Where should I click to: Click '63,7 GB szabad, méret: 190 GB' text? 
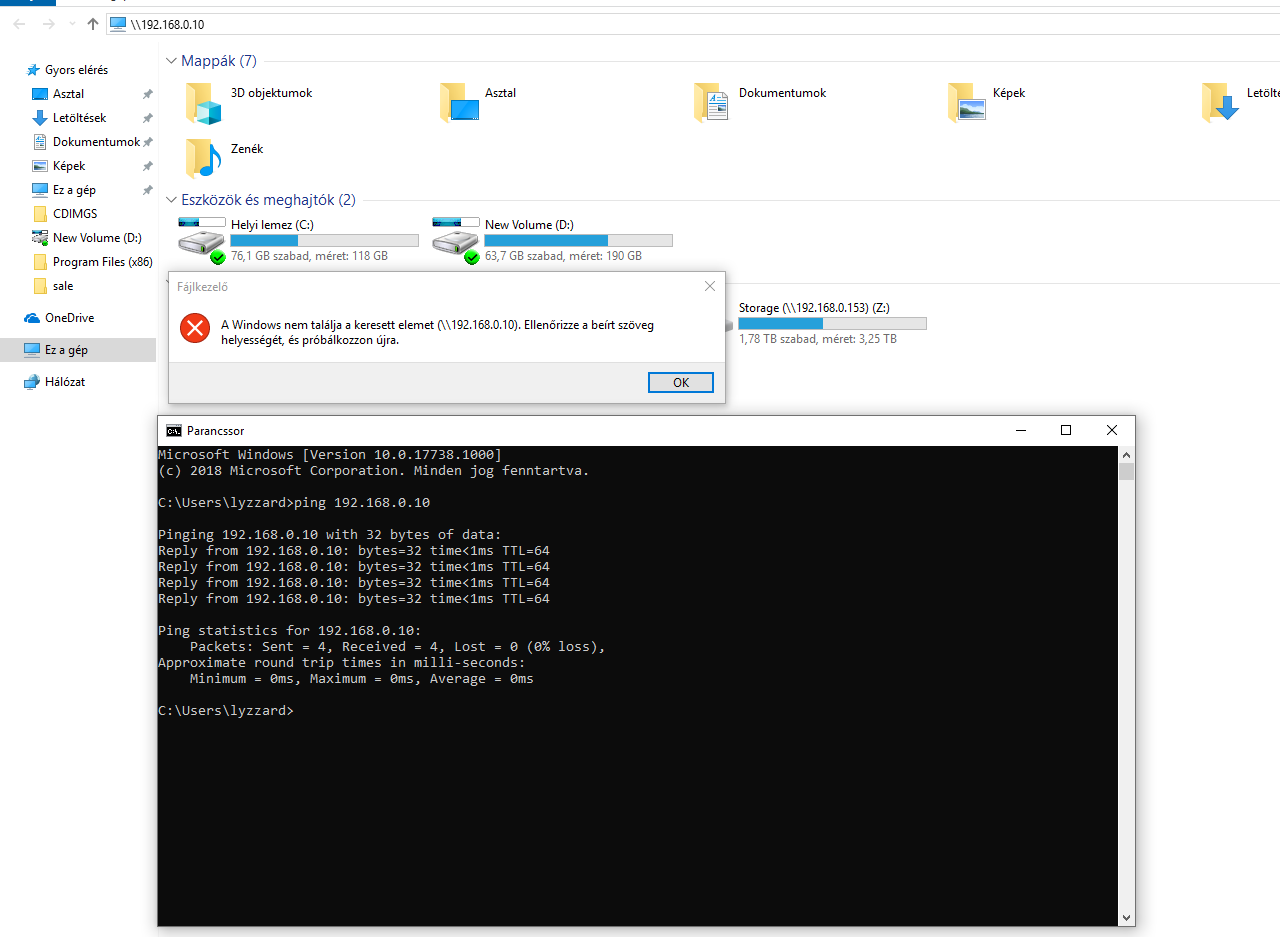563,256
